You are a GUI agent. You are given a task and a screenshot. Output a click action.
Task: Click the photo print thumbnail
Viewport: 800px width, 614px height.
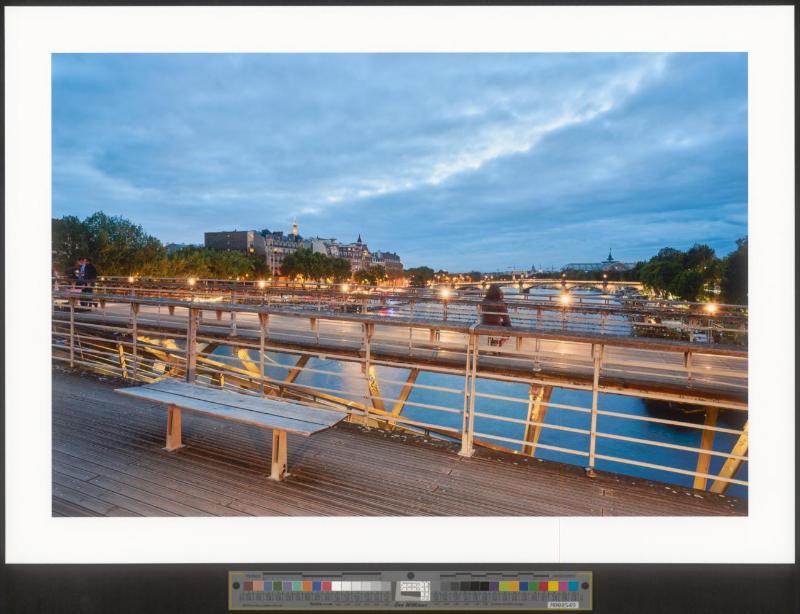click(399, 284)
